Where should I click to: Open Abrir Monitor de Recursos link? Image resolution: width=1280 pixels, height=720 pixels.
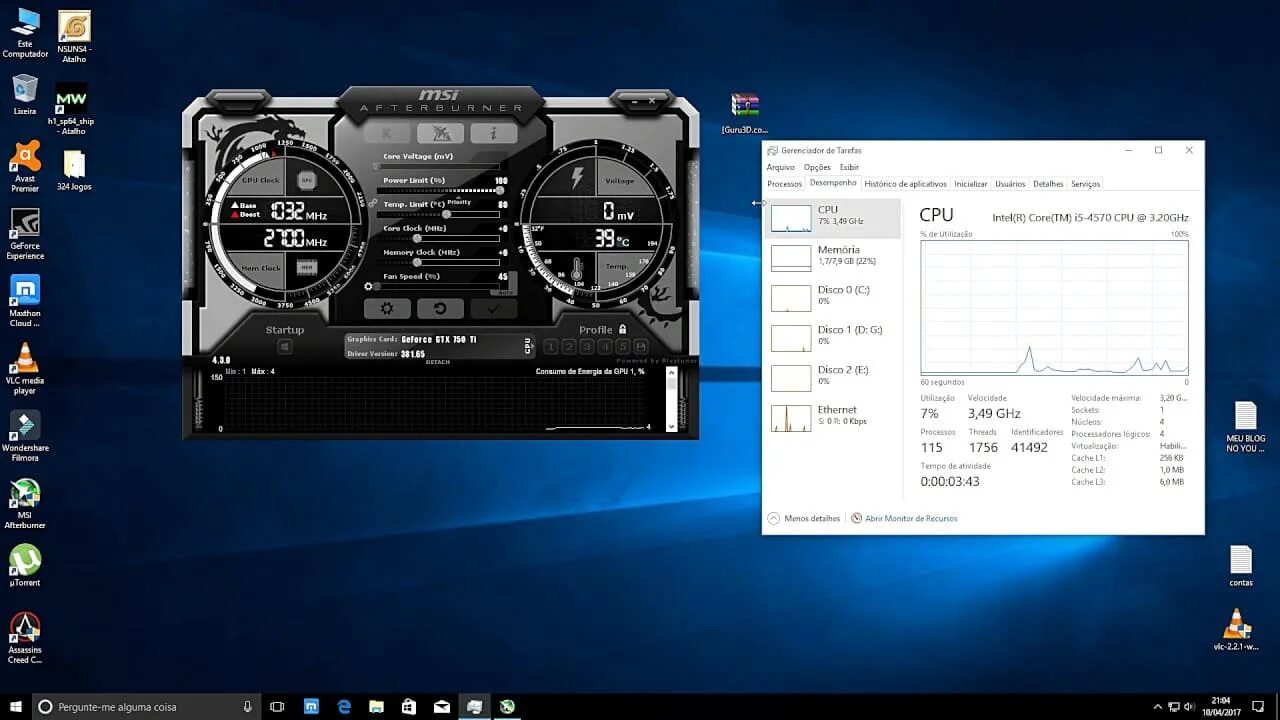click(904, 519)
